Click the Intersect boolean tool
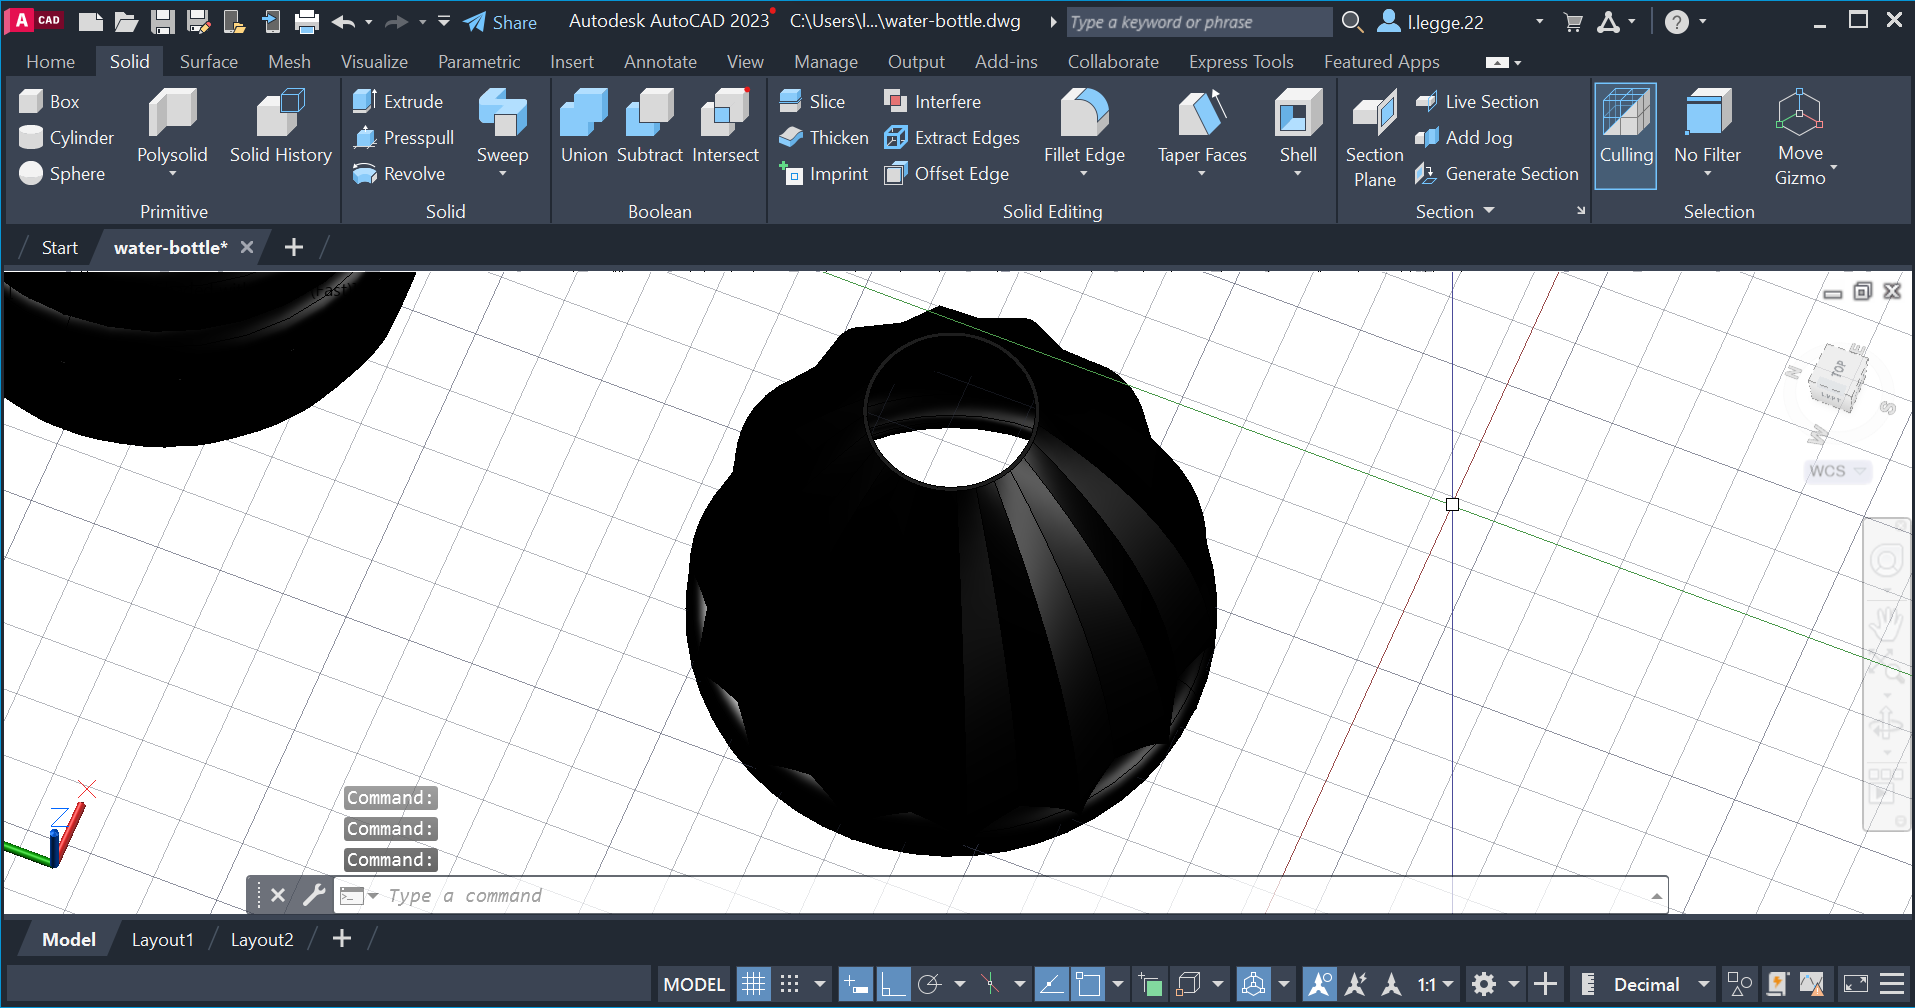This screenshot has height=1008, width=1915. 726,126
